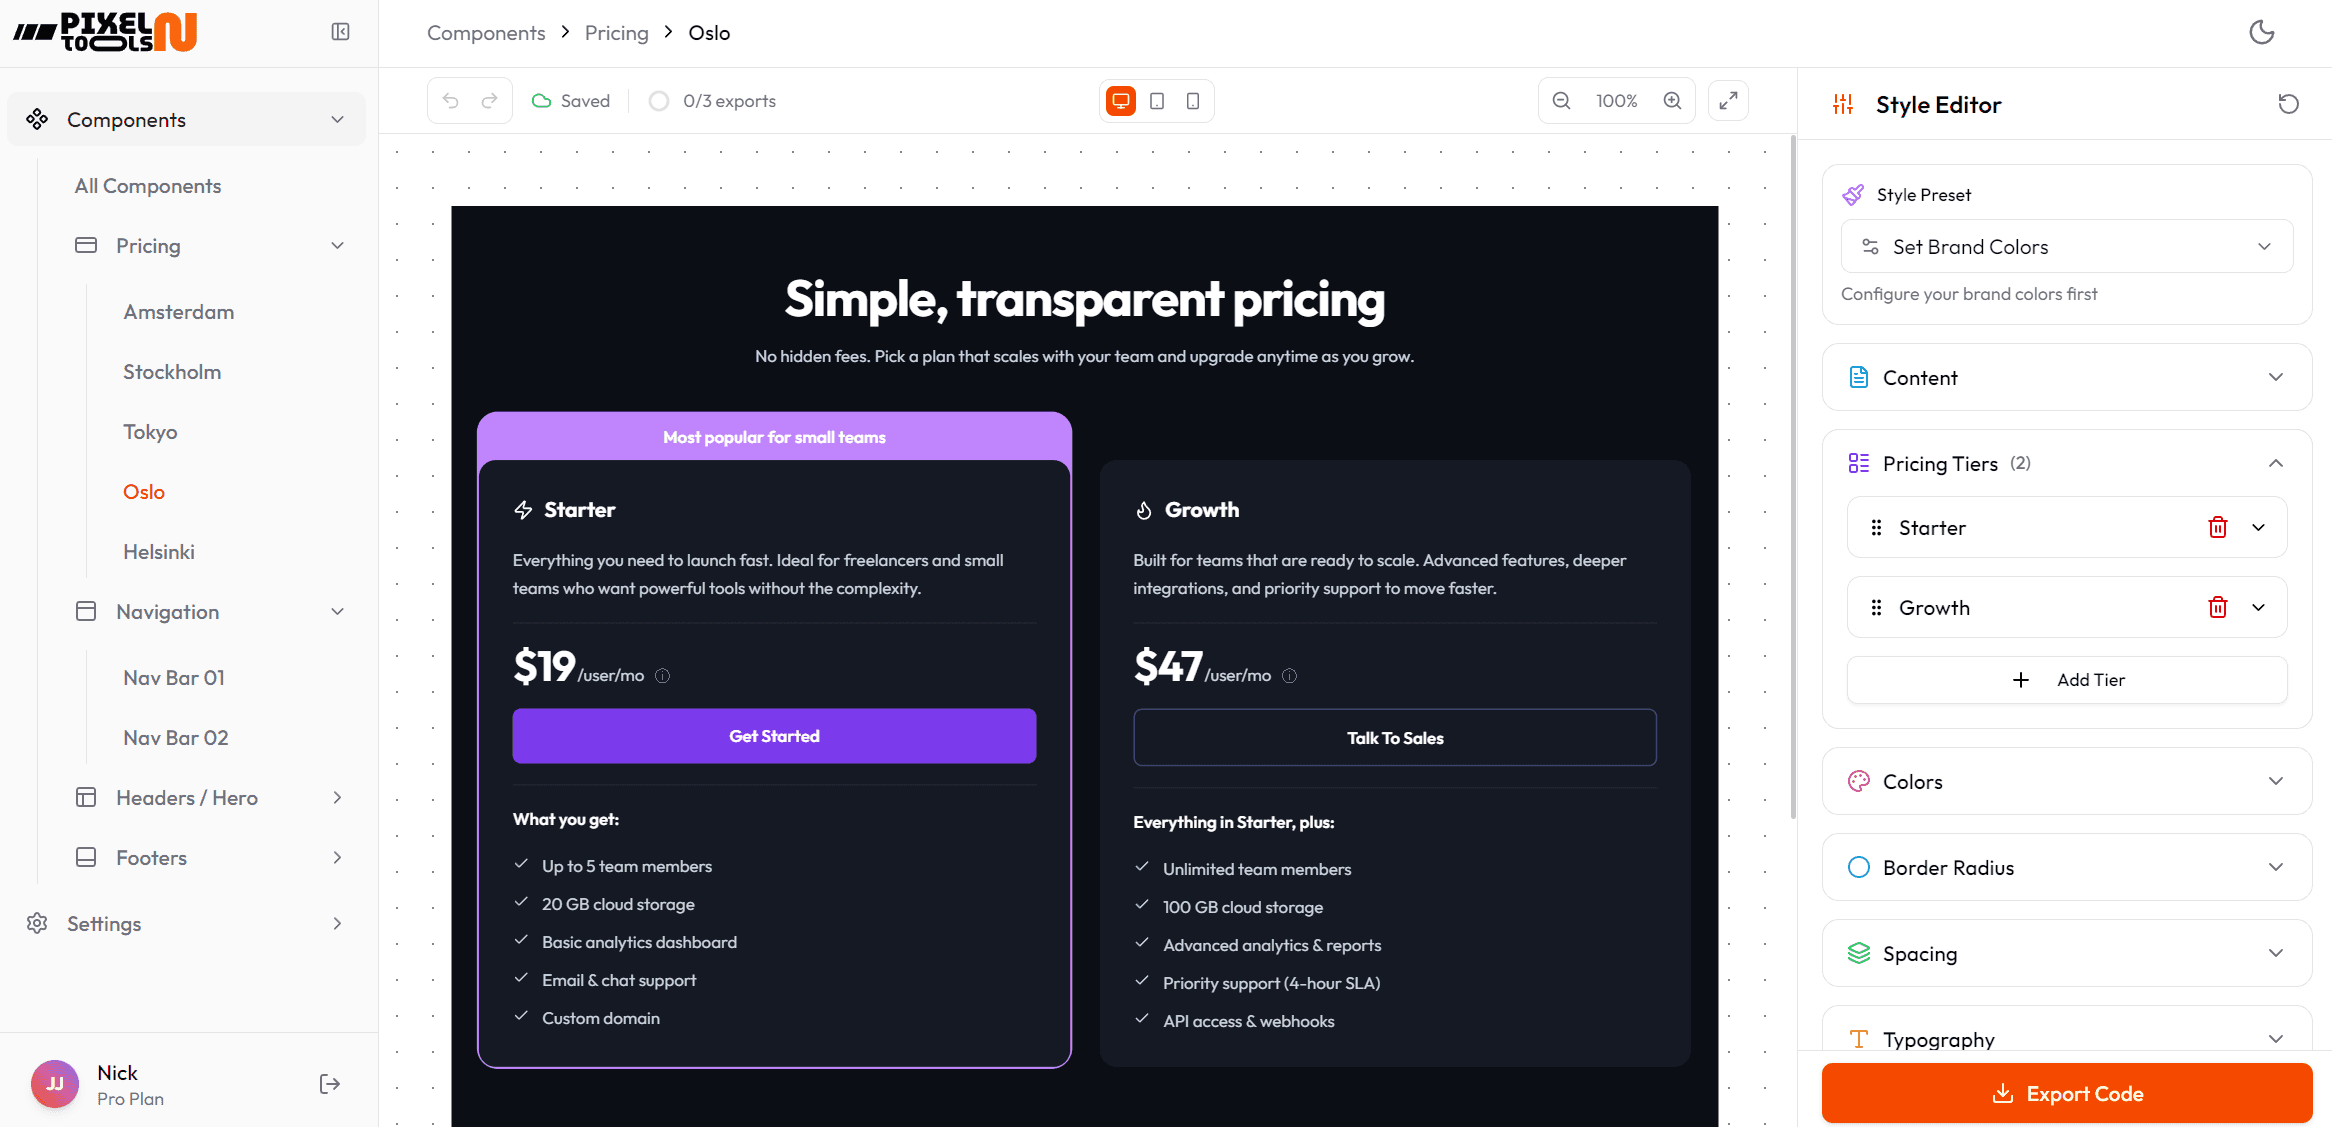
Task: Zoom in on the canvas
Action: click(1672, 100)
